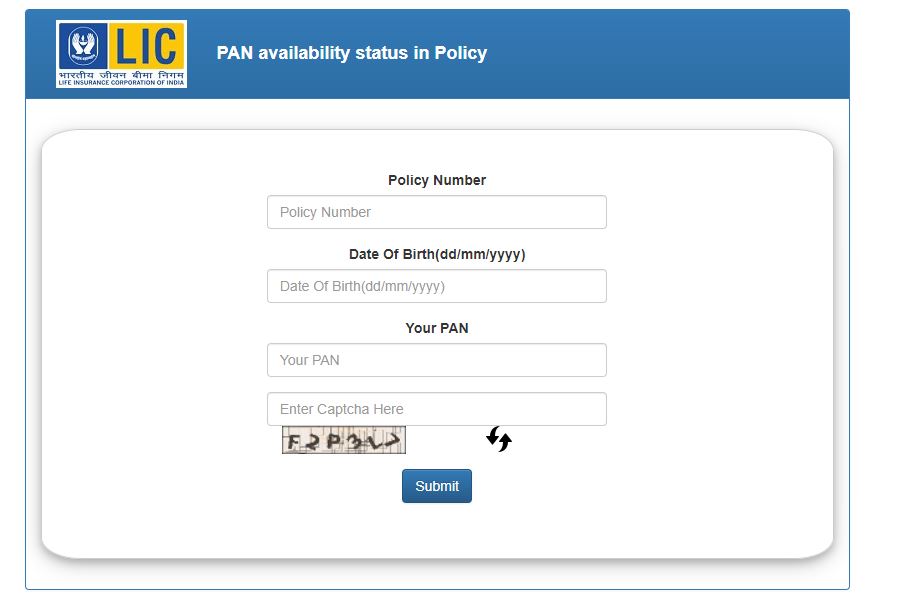Screen dimensions: 905x602
Task: Click the 'Your PAN' bold label
Action: tap(437, 328)
